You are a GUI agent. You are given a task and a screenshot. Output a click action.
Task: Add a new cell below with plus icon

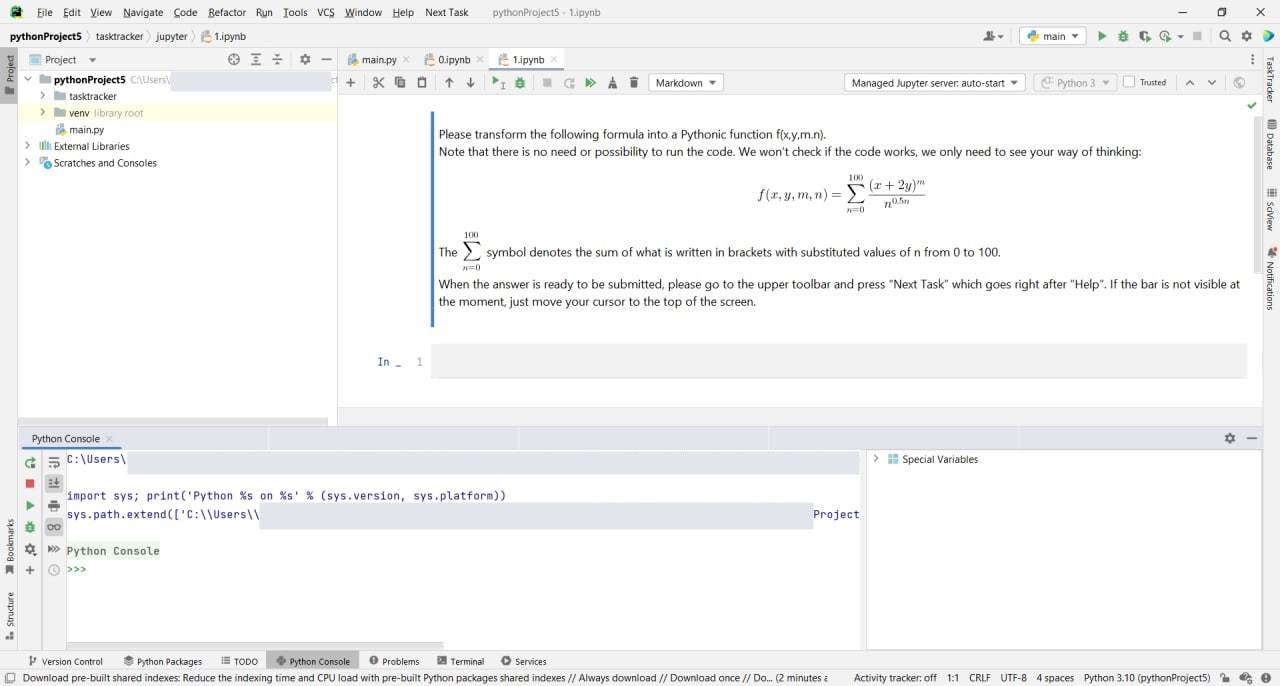[x=350, y=83]
